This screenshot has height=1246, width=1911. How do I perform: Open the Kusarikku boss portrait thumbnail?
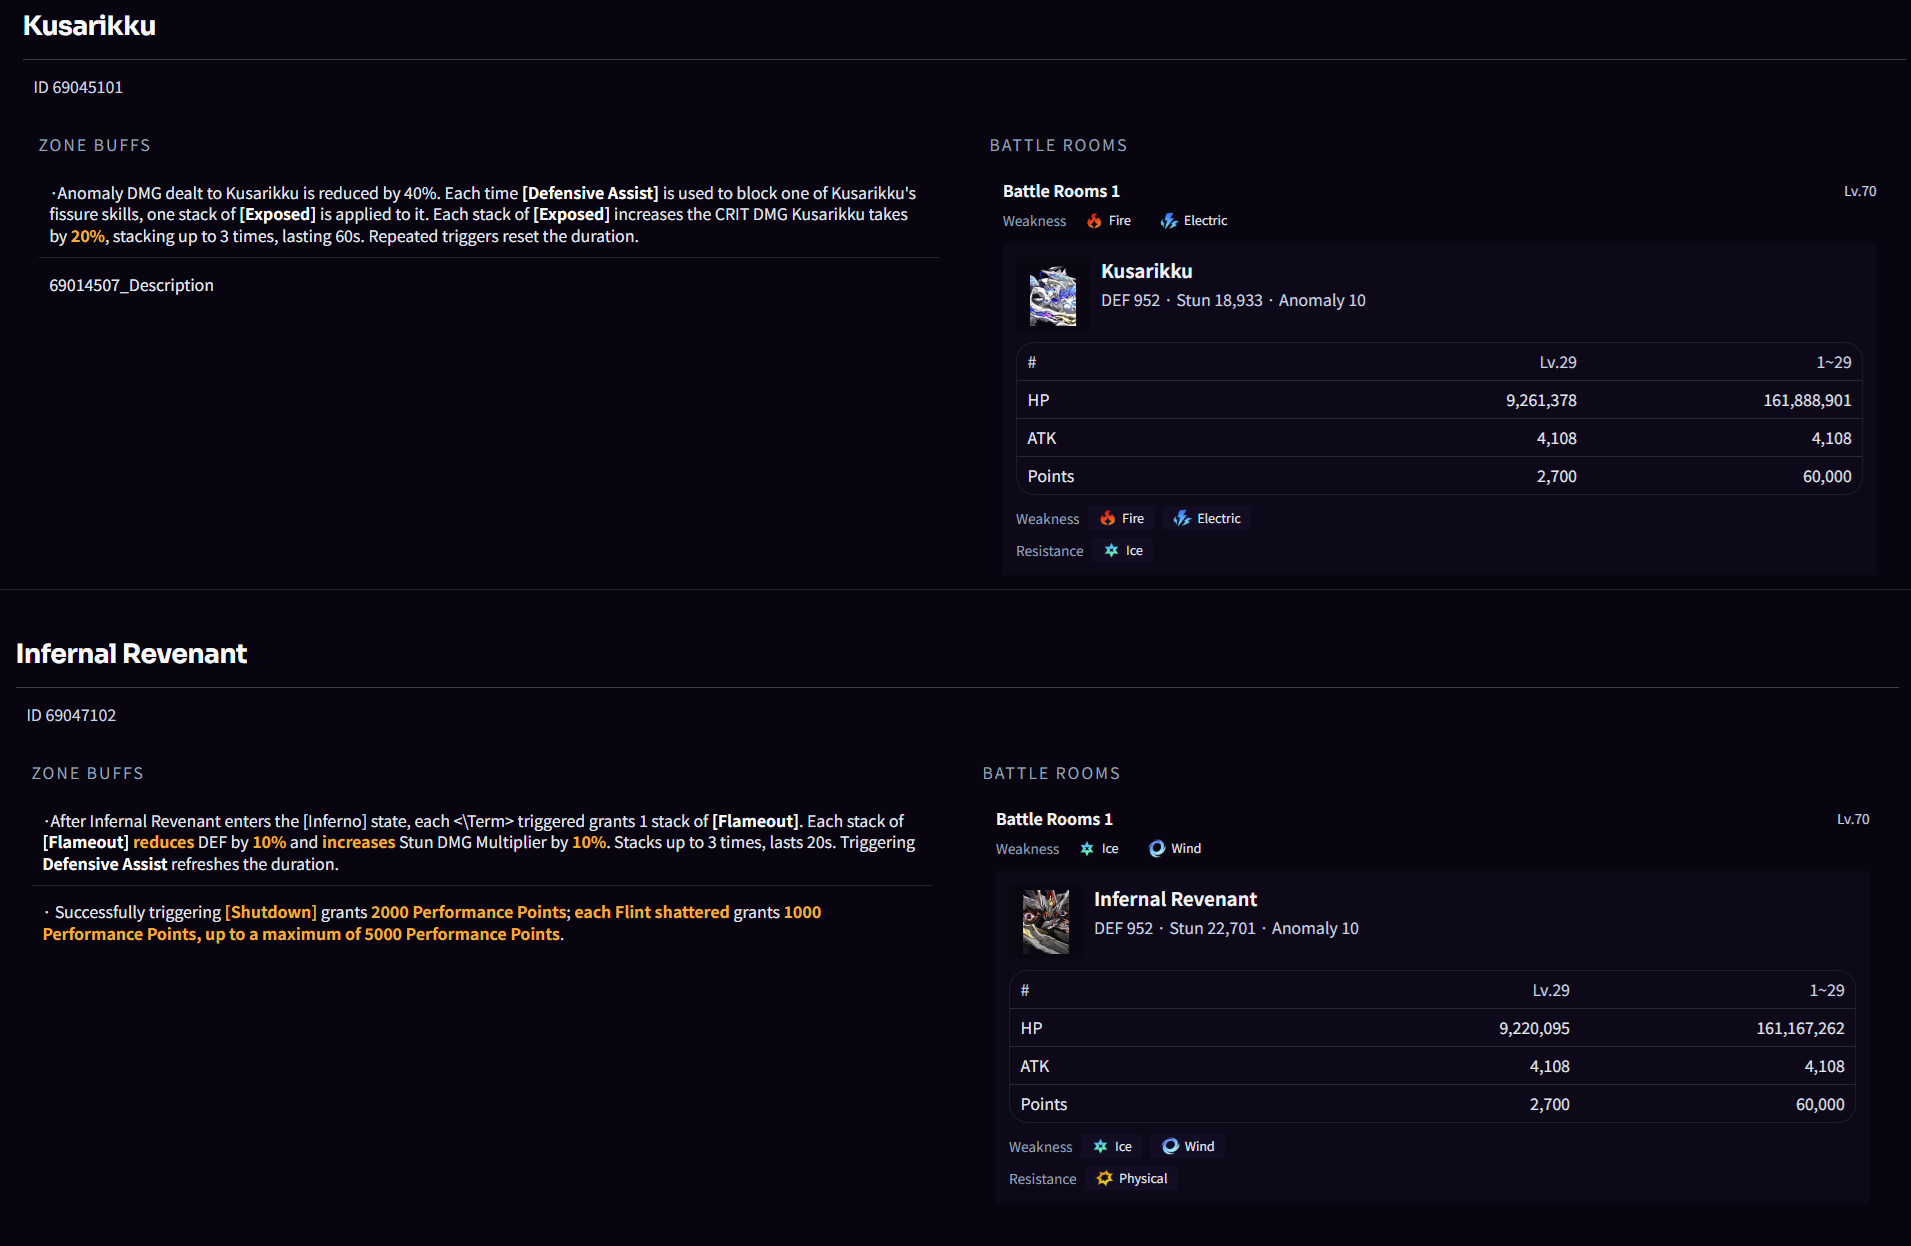click(1053, 295)
